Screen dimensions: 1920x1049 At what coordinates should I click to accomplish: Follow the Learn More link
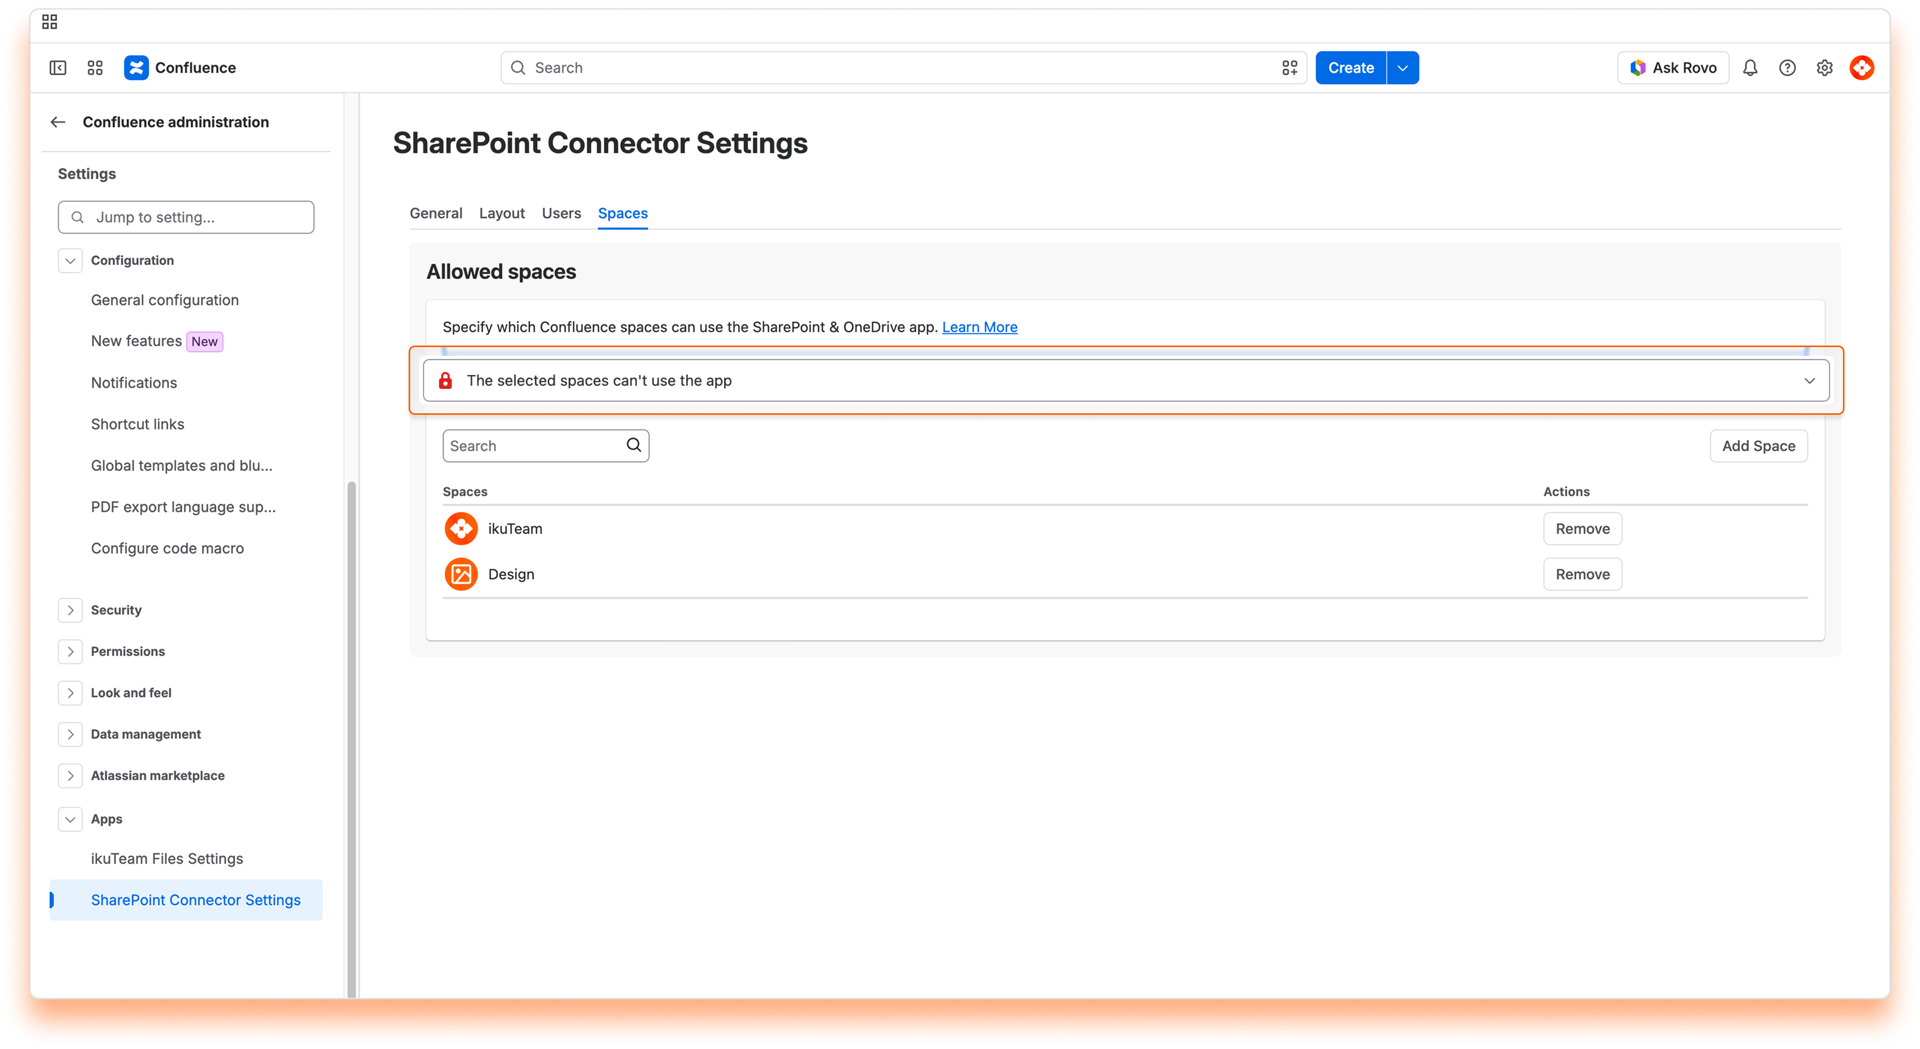[x=979, y=327]
